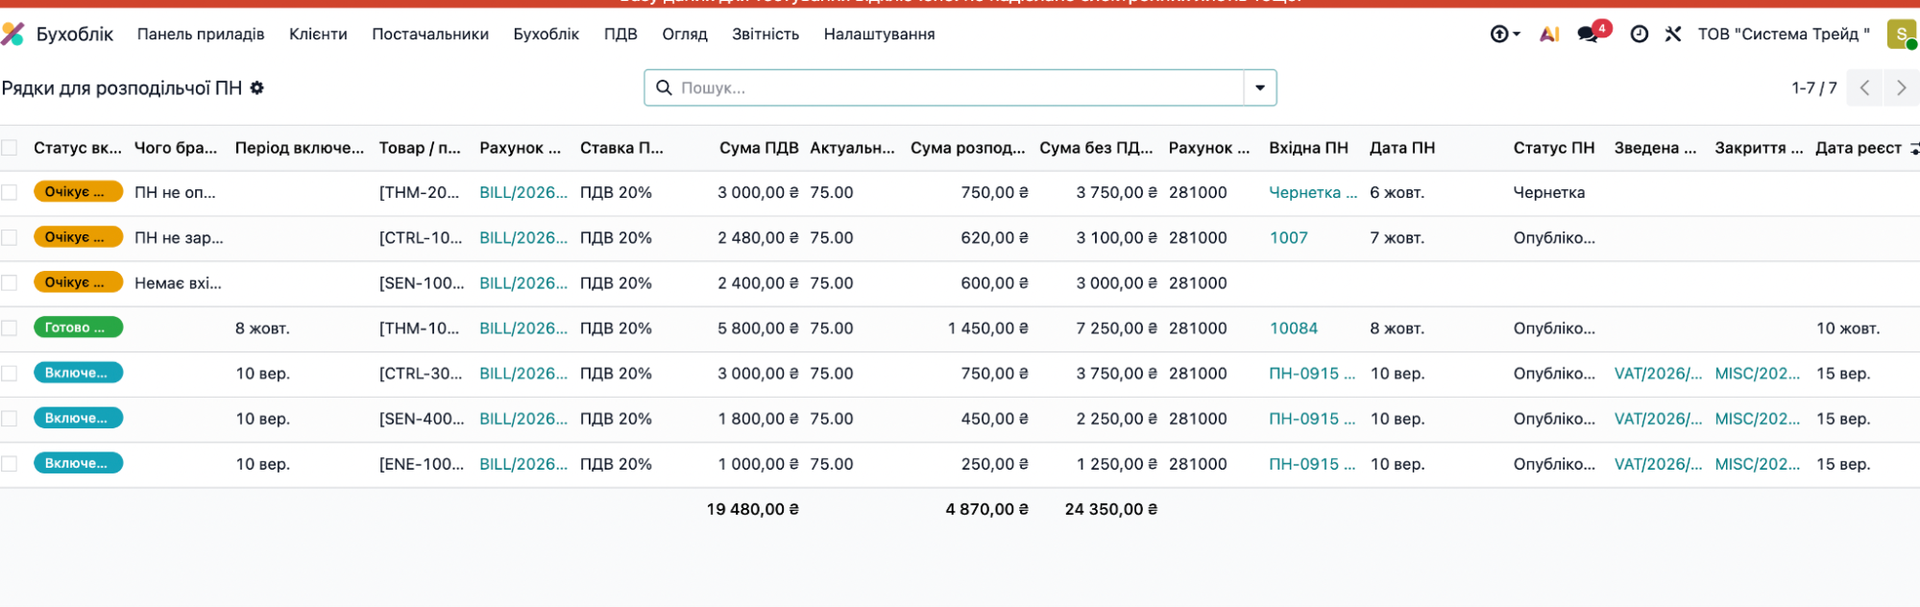
Task: Click the 1-7 / 7 pager counter
Action: (x=1814, y=88)
